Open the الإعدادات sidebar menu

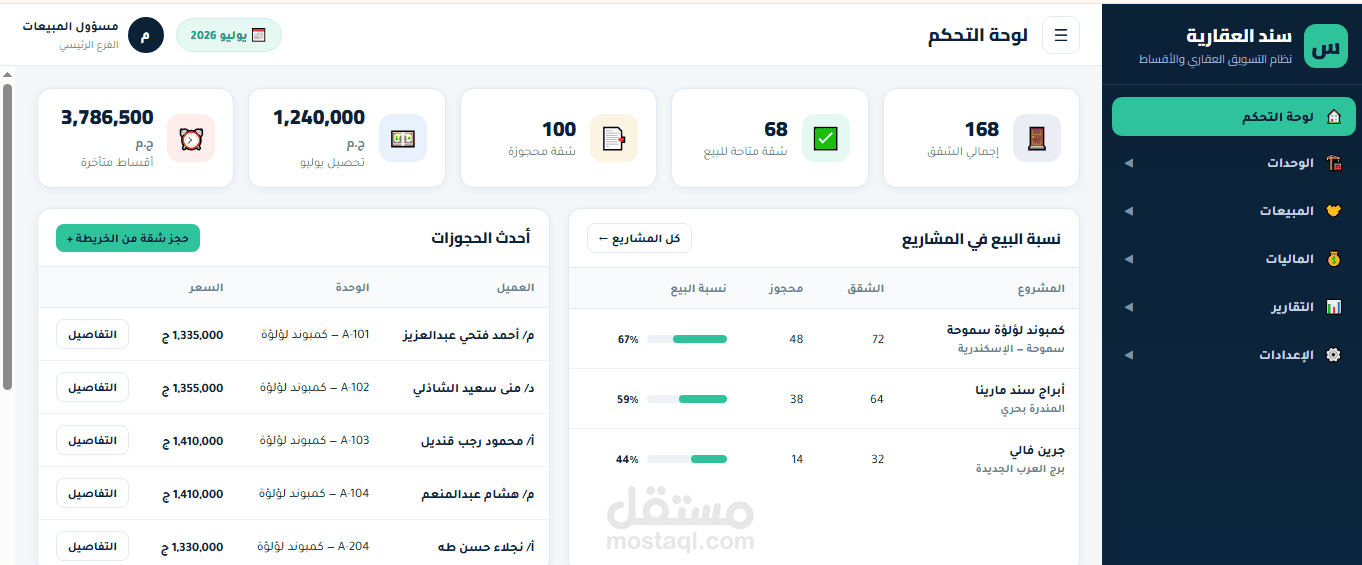pyautogui.click(x=1232, y=355)
